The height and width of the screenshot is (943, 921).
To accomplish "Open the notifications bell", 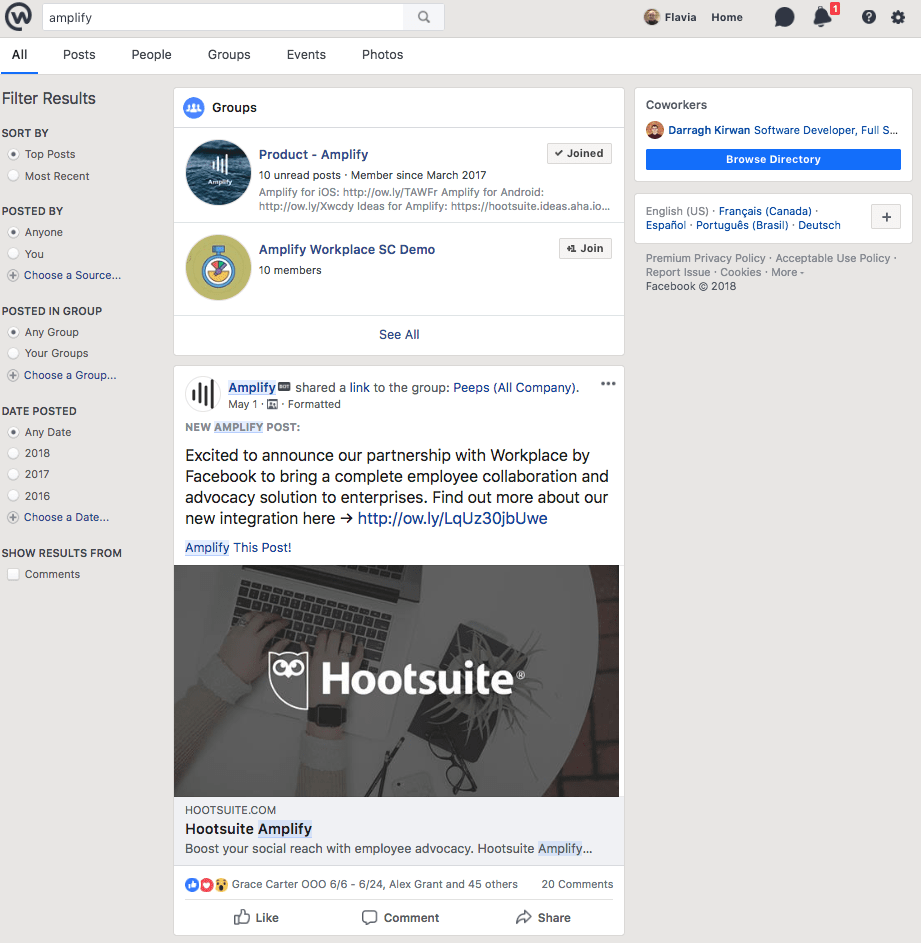I will (x=822, y=17).
